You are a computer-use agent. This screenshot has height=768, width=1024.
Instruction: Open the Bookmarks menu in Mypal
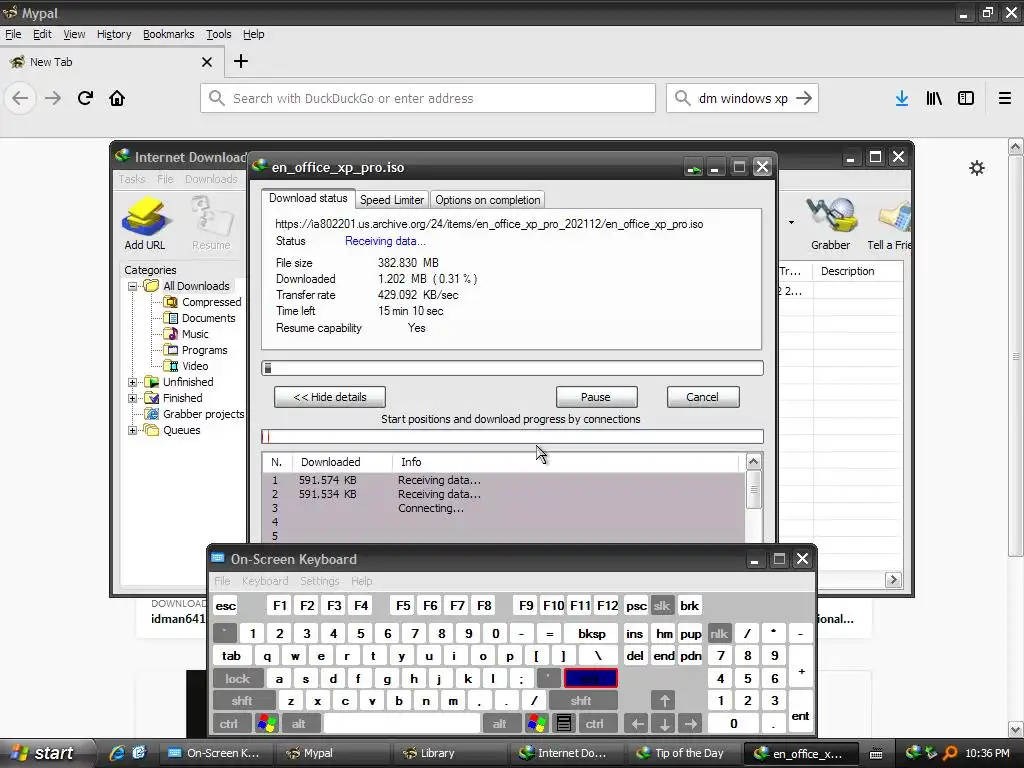168,35
